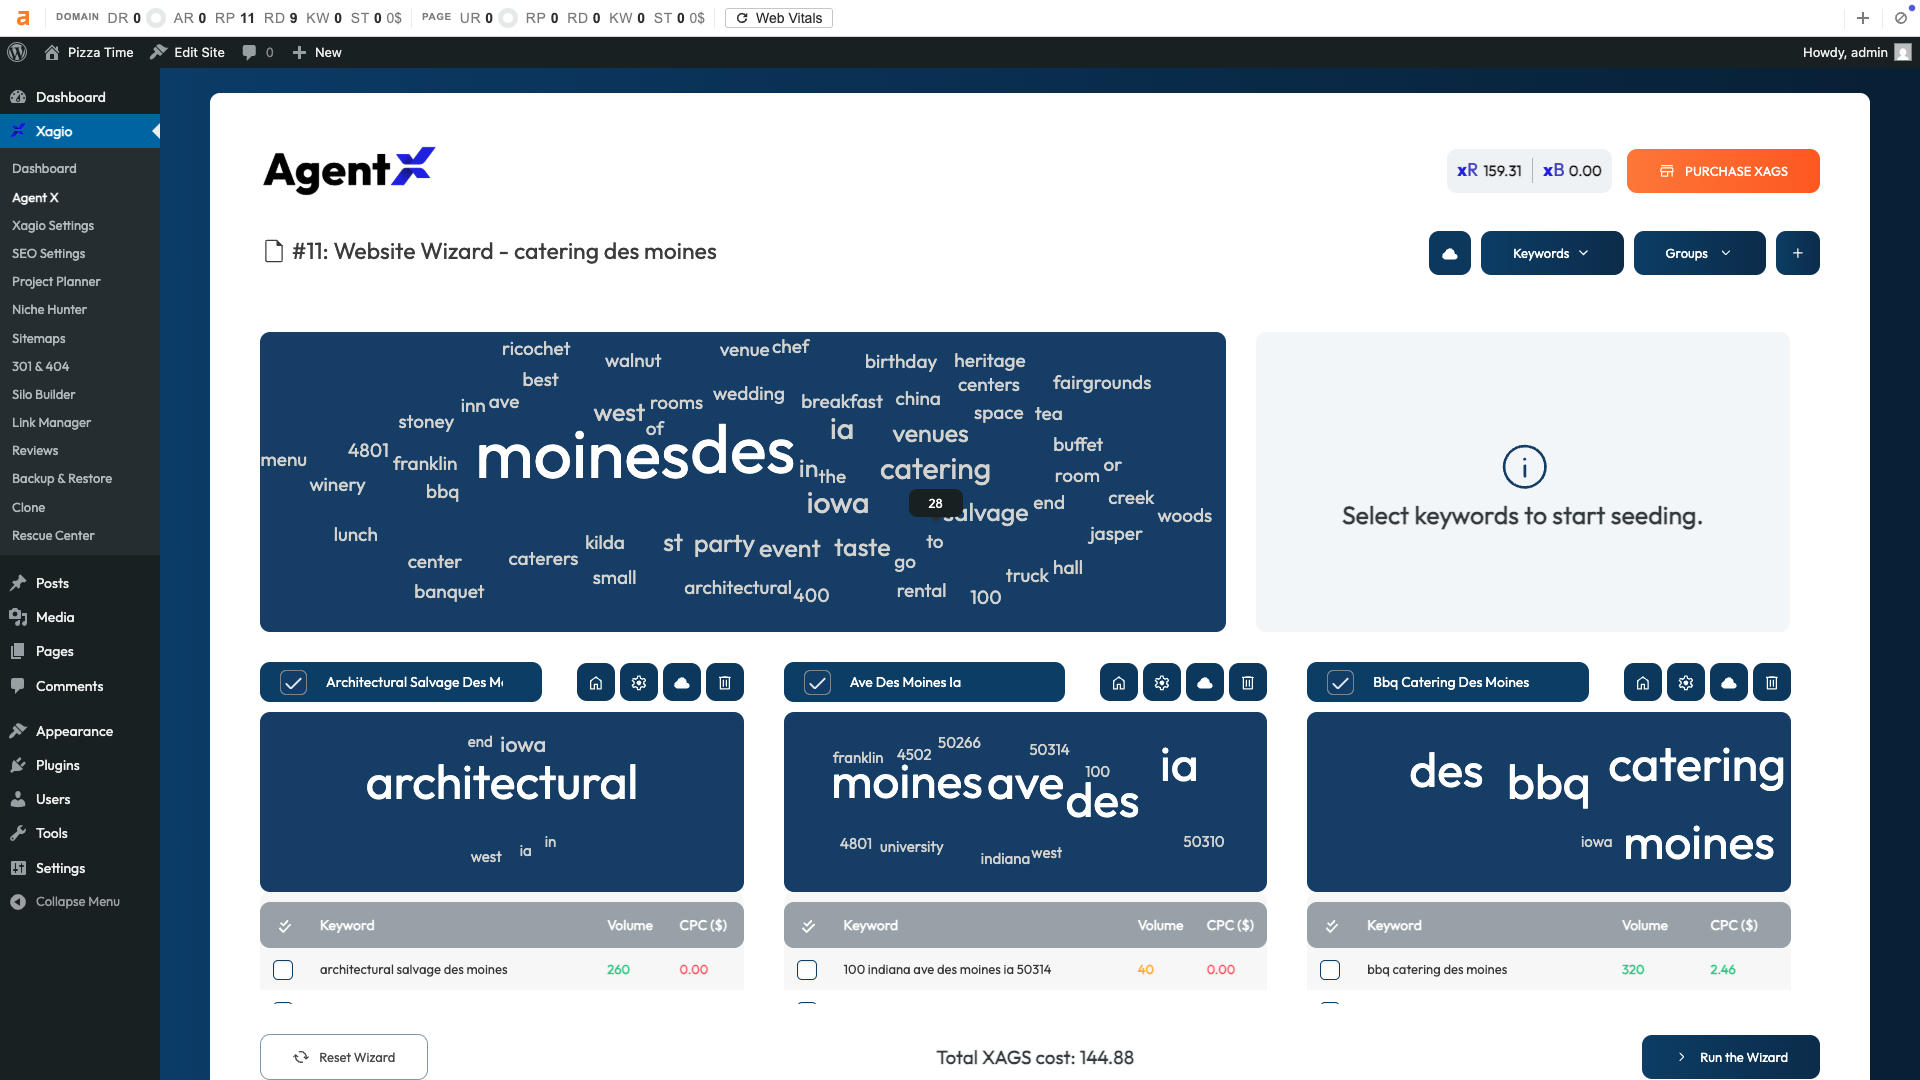Open the Groups dropdown
The height and width of the screenshot is (1080, 1920).
point(1699,253)
